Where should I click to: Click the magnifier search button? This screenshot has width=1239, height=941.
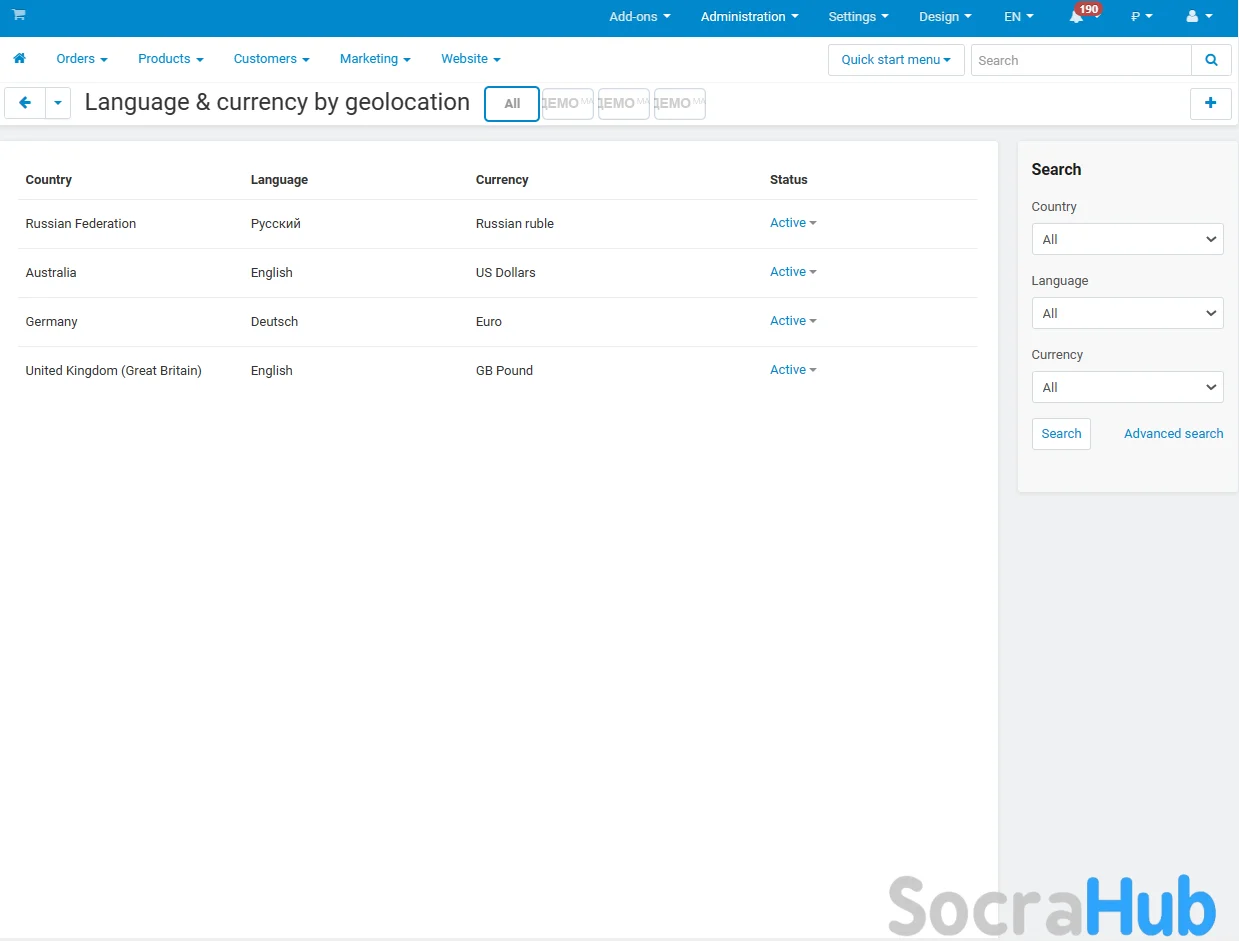click(x=1211, y=60)
